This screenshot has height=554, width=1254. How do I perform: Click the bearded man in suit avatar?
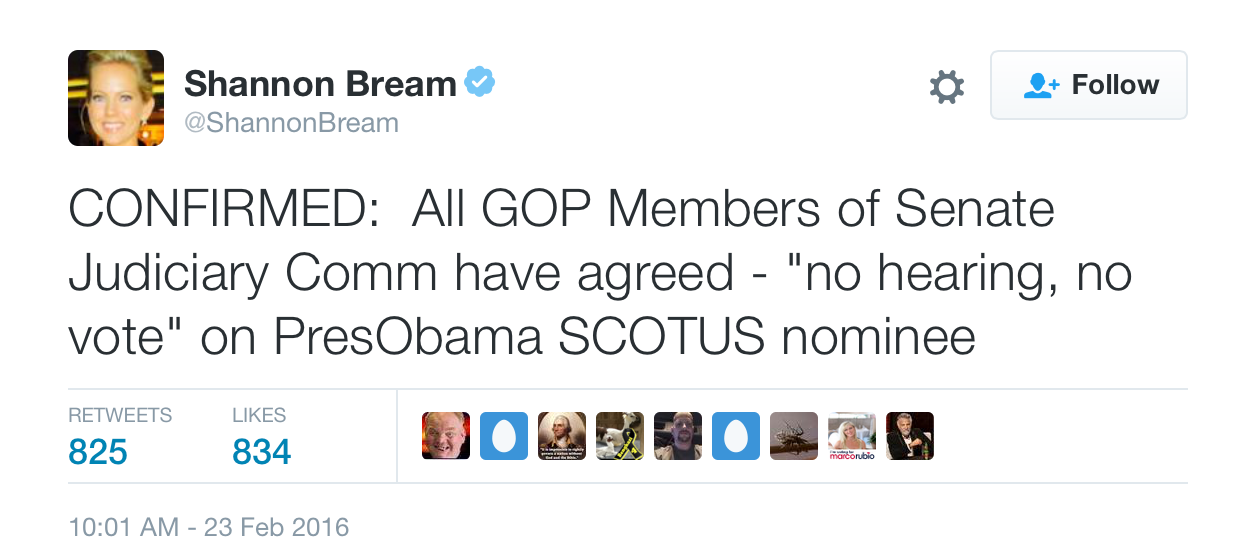[910, 436]
